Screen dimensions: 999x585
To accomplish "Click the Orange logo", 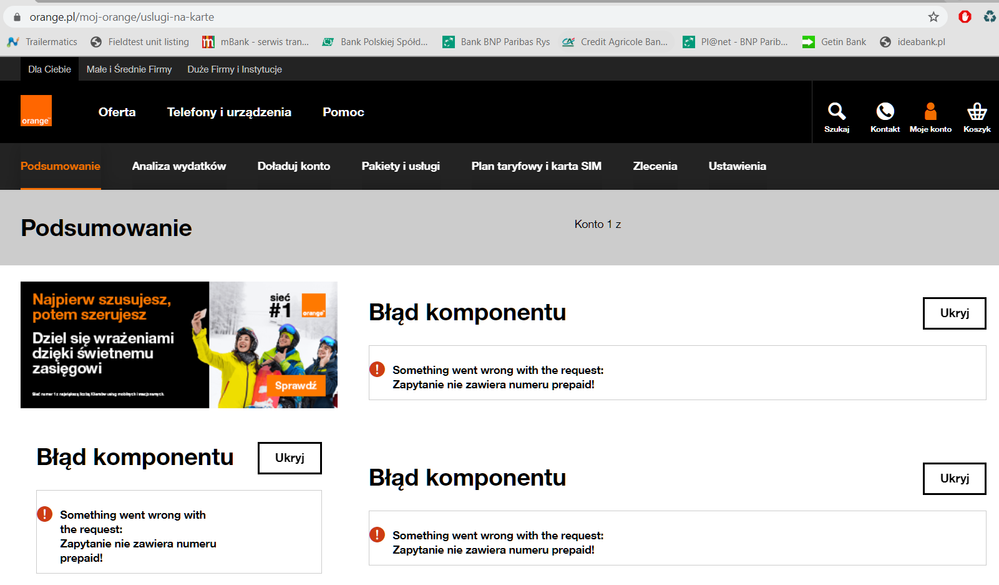I will (36, 111).
